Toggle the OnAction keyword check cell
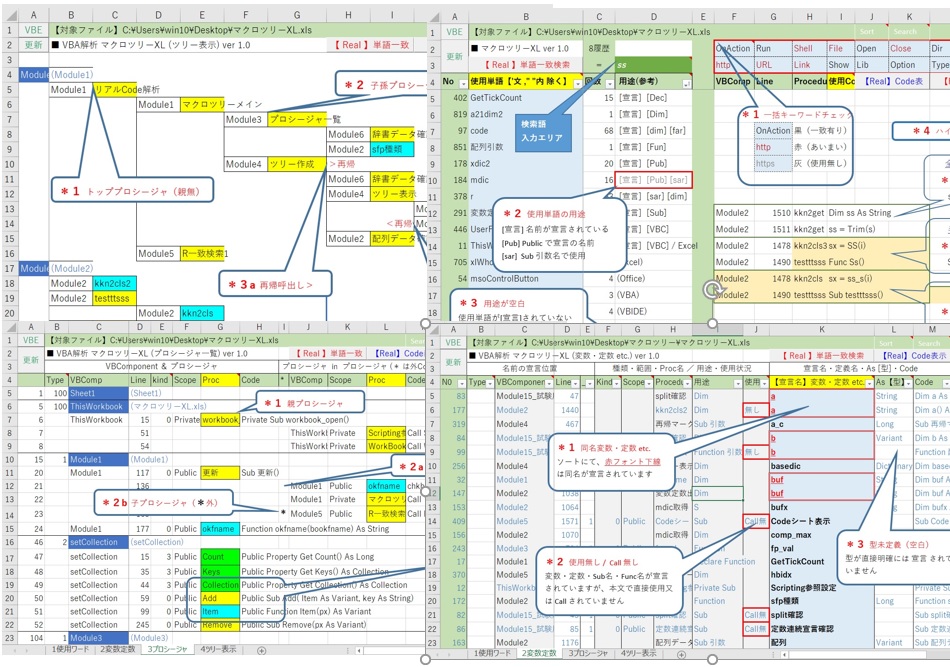The image size is (950, 667). (x=733, y=48)
